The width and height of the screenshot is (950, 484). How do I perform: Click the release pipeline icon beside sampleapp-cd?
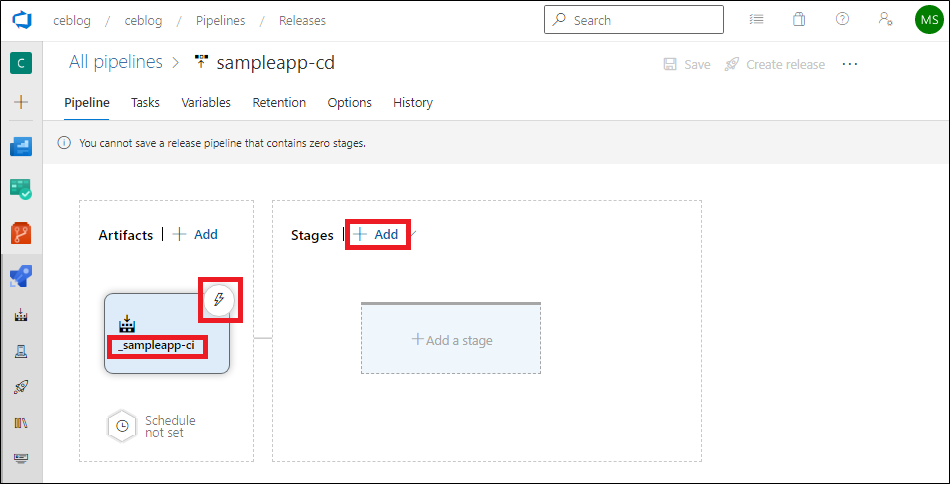[x=201, y=62]
